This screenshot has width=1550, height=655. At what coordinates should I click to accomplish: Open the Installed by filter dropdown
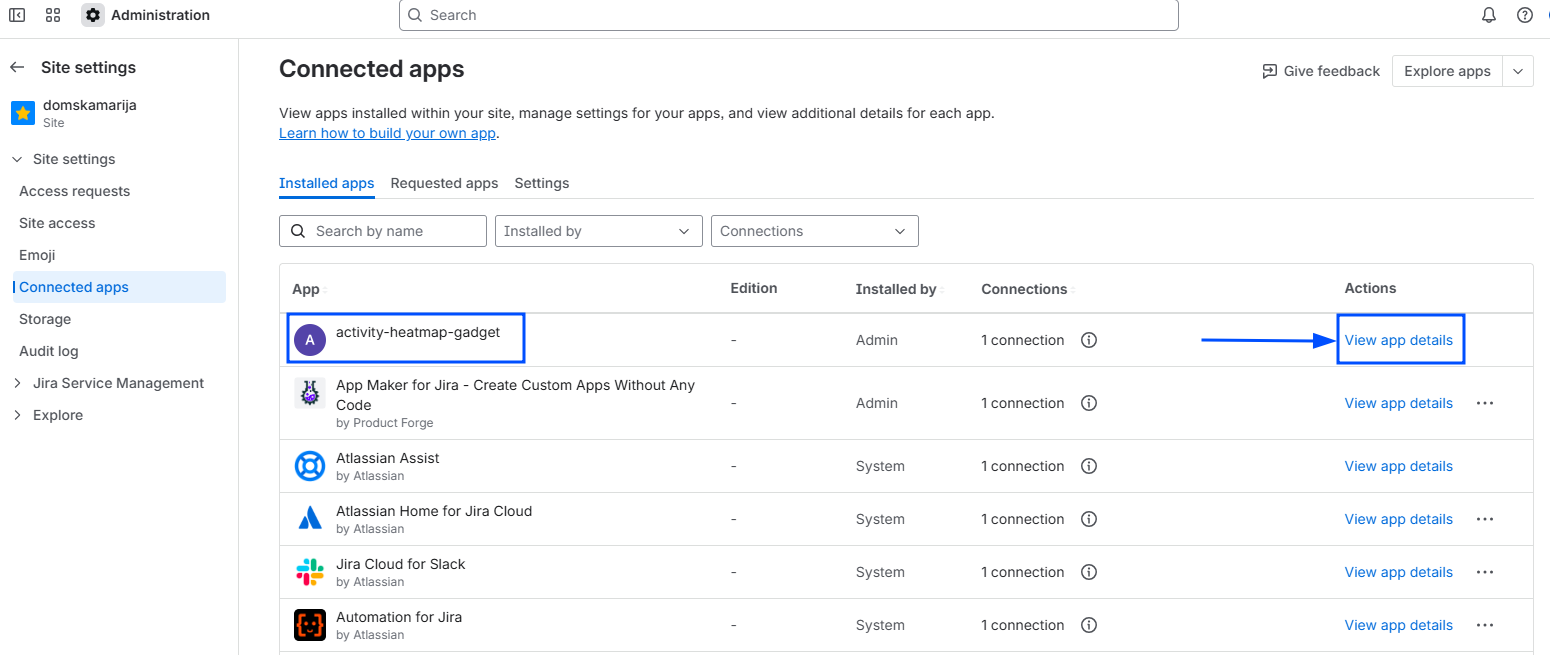tap(597, 231)
